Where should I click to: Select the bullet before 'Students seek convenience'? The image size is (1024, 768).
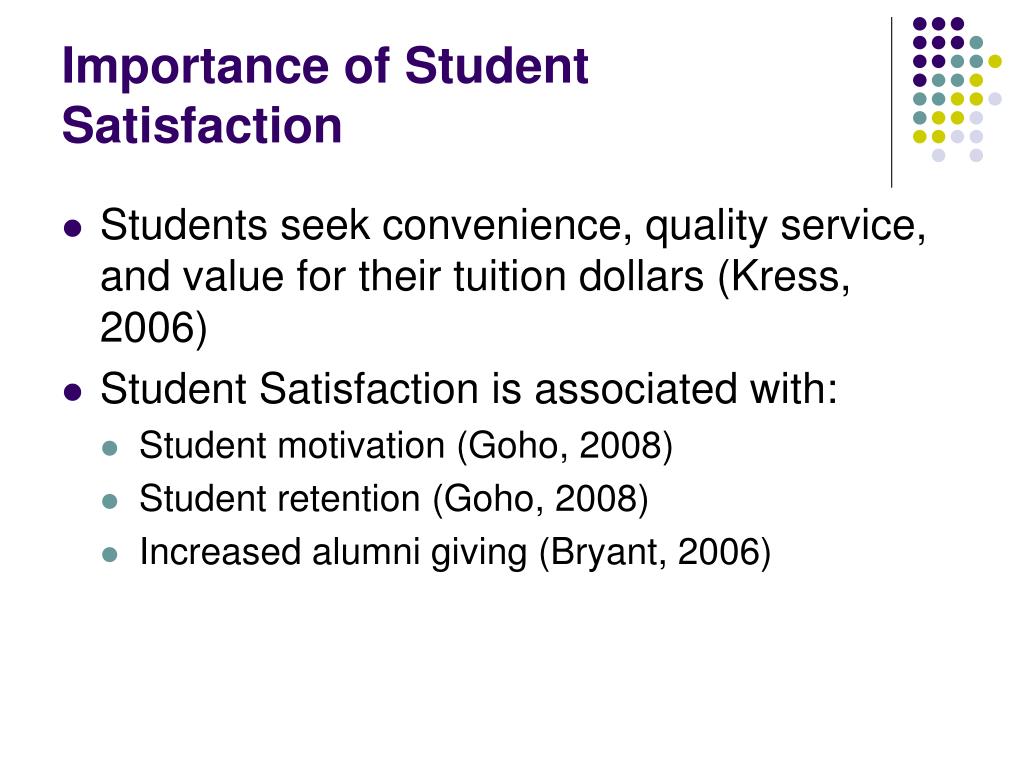(x=72, y=229)
